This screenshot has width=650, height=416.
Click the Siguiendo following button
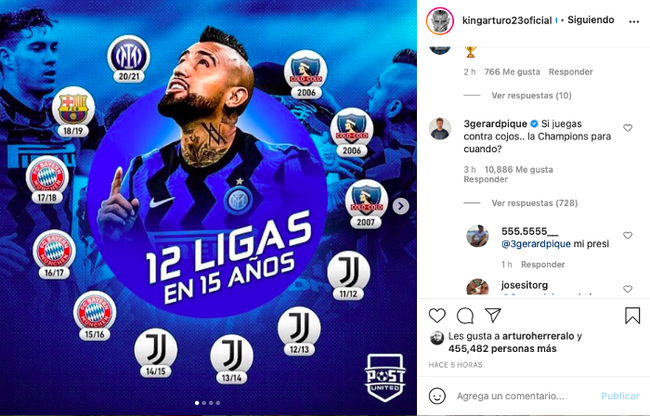click(x=591, y=20)
